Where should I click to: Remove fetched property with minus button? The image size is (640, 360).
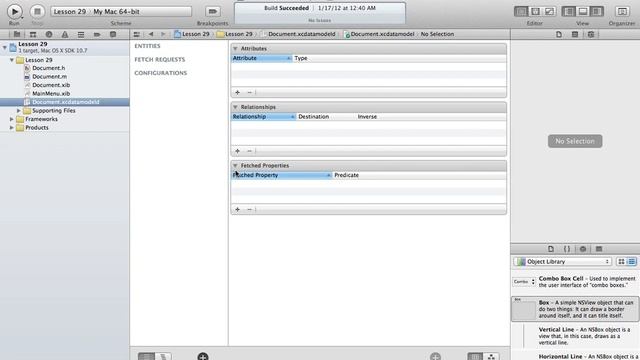pos(249,209)
